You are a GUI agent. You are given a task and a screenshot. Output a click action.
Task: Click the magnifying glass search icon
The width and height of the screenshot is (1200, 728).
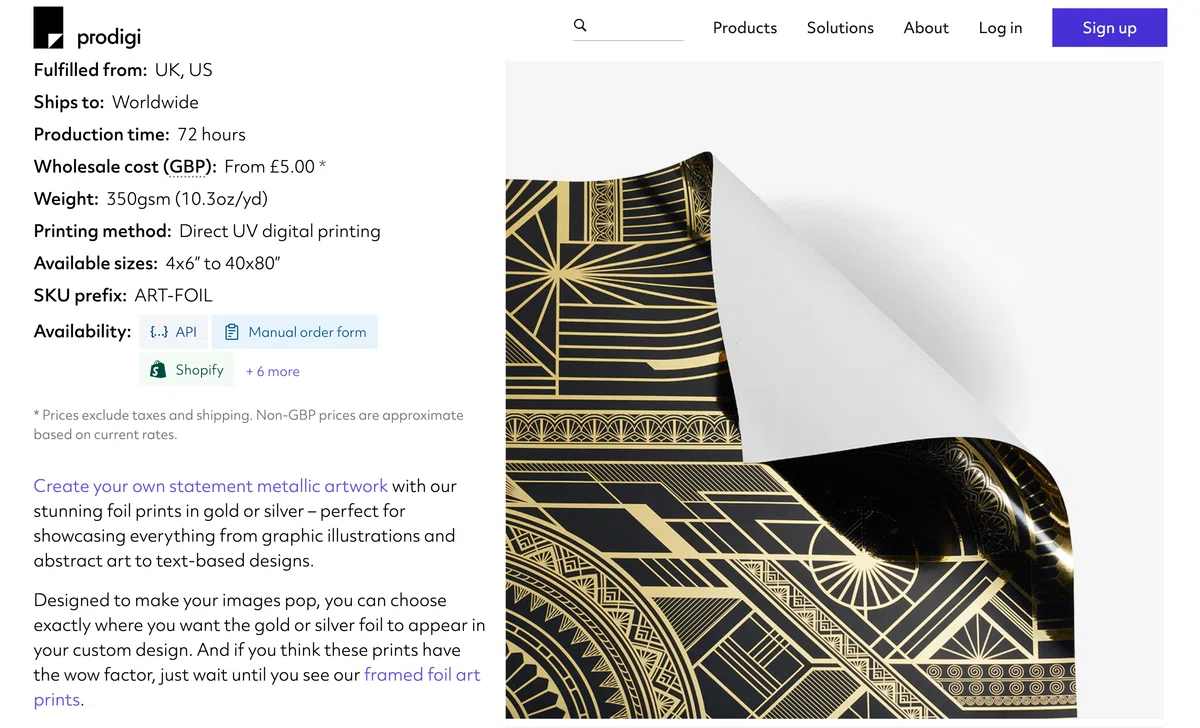click(x=580, y=25)
